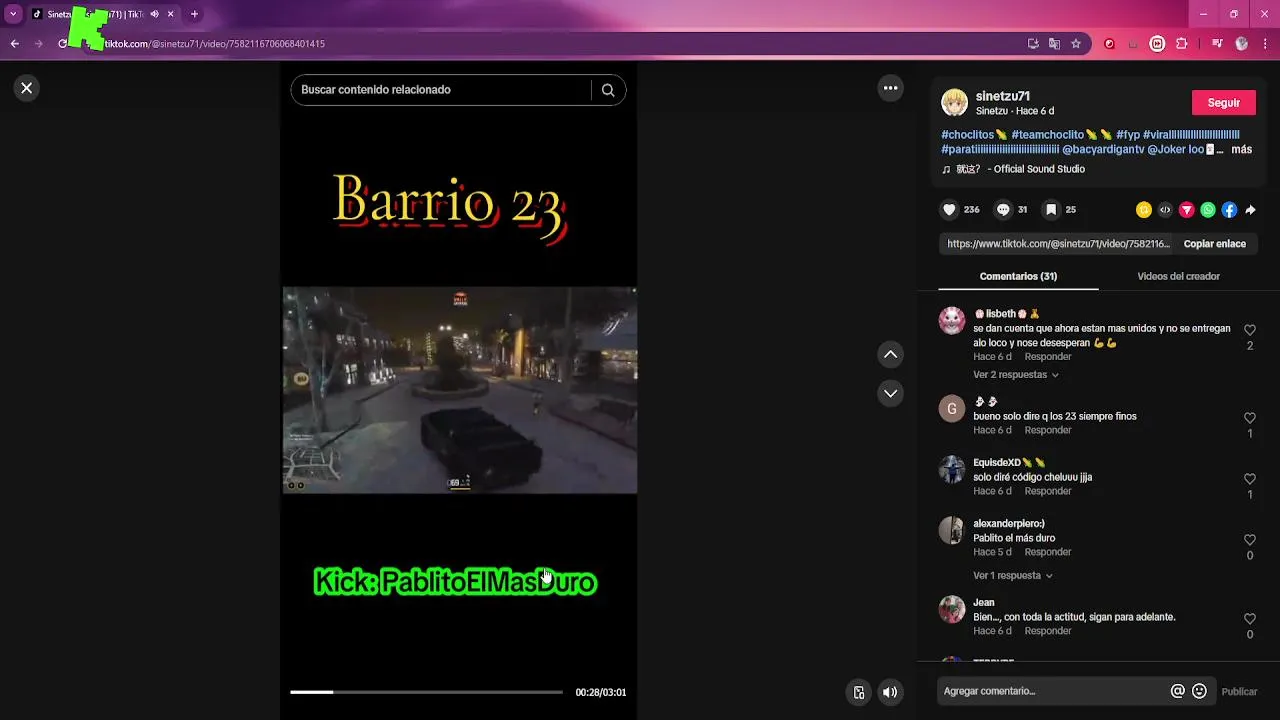Expand description with 'más' link
1280x720 pixels.
pos(1241,149)
